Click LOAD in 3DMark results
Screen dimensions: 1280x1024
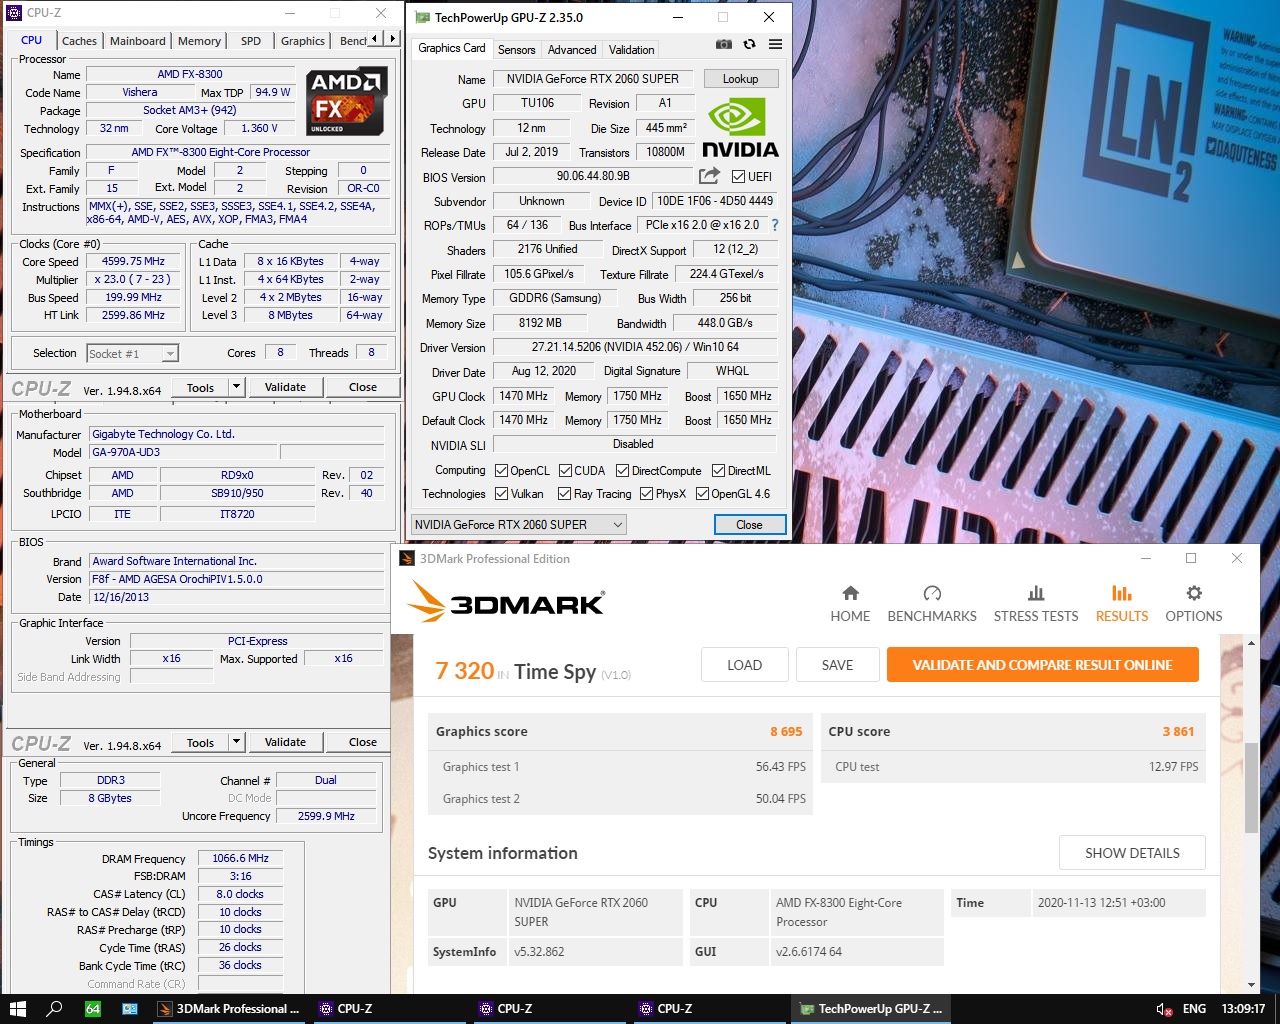pos(744,665)
